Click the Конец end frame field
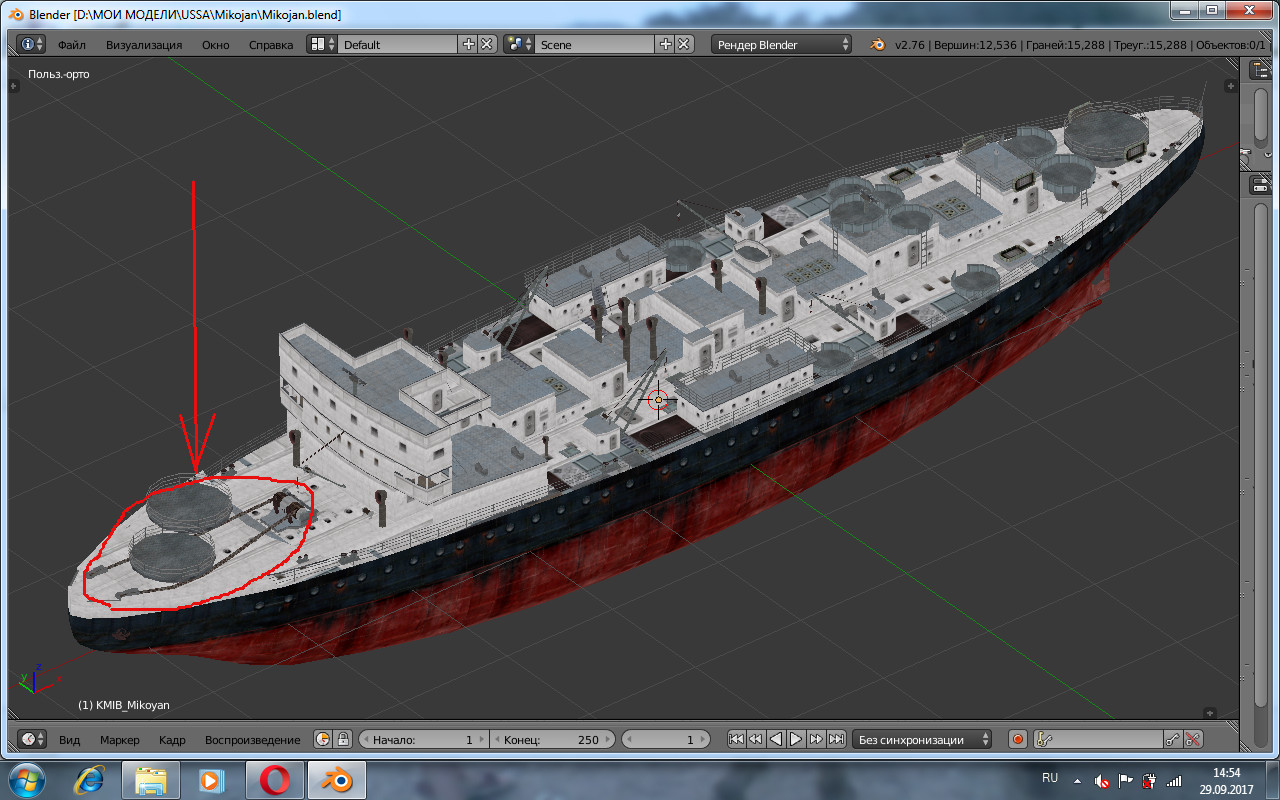Viewport: 1280px width, 800px height. (x=552, y=740)
